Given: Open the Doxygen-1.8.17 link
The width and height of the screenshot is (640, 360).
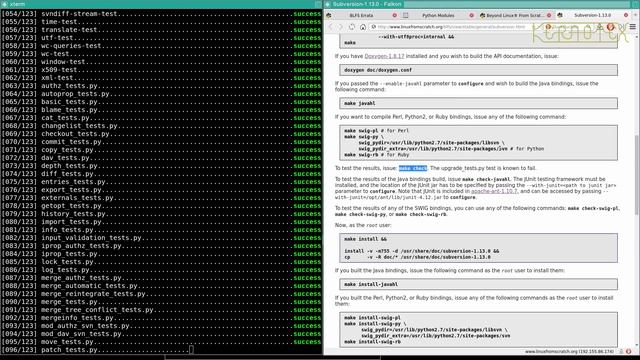Looking at the screenshot, I should [x=384, y=56].
